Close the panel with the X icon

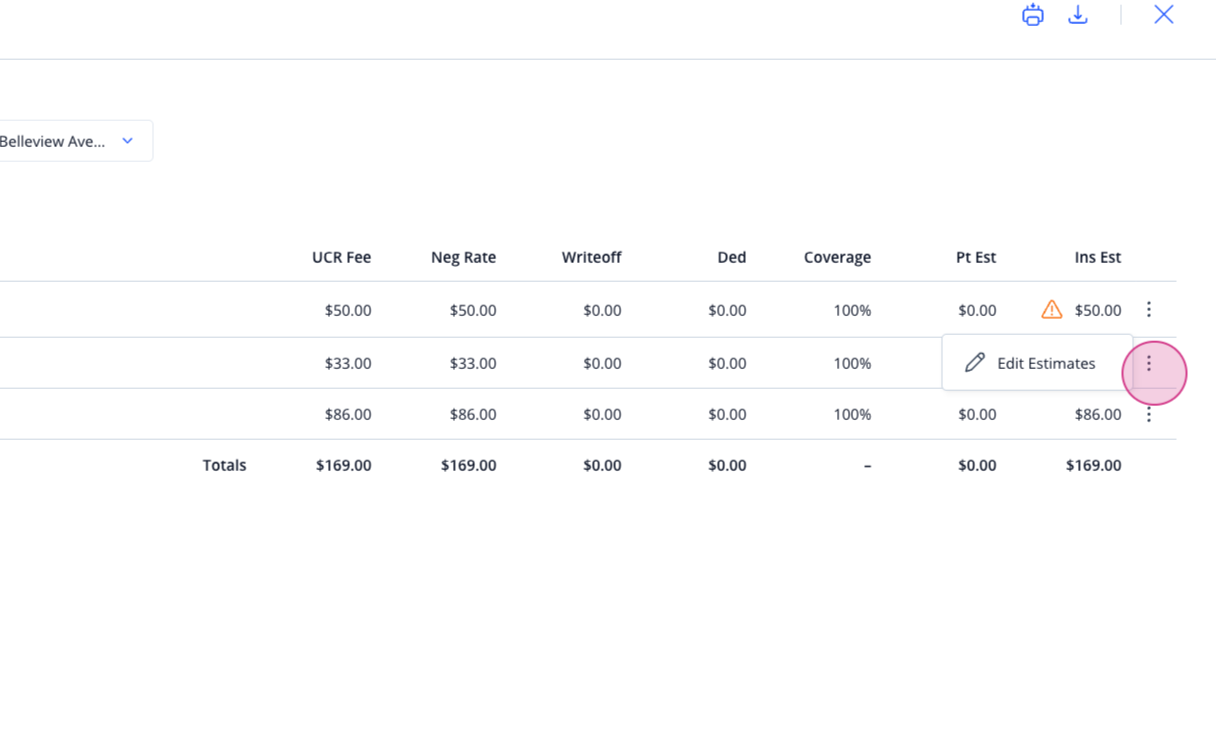pos(1163,14)
